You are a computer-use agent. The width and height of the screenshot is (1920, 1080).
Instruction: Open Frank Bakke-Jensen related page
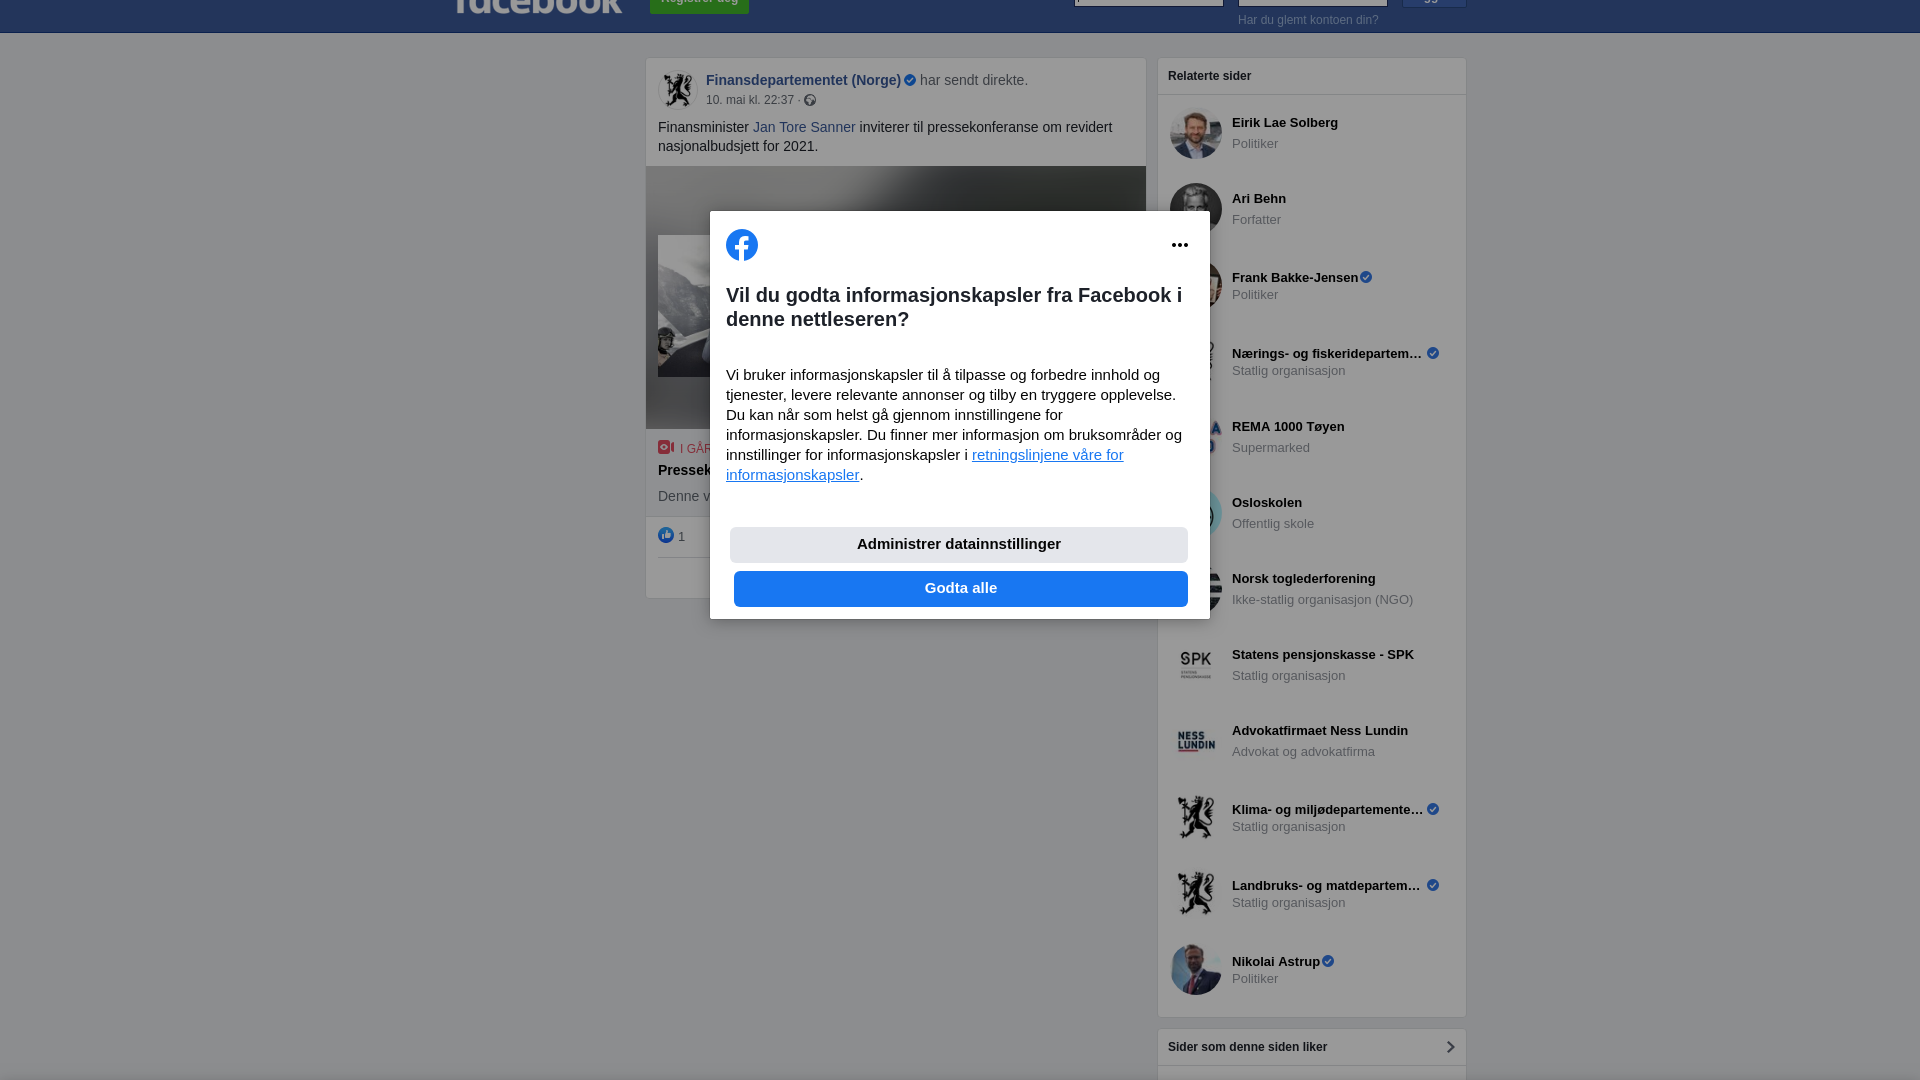point(1295,278)
